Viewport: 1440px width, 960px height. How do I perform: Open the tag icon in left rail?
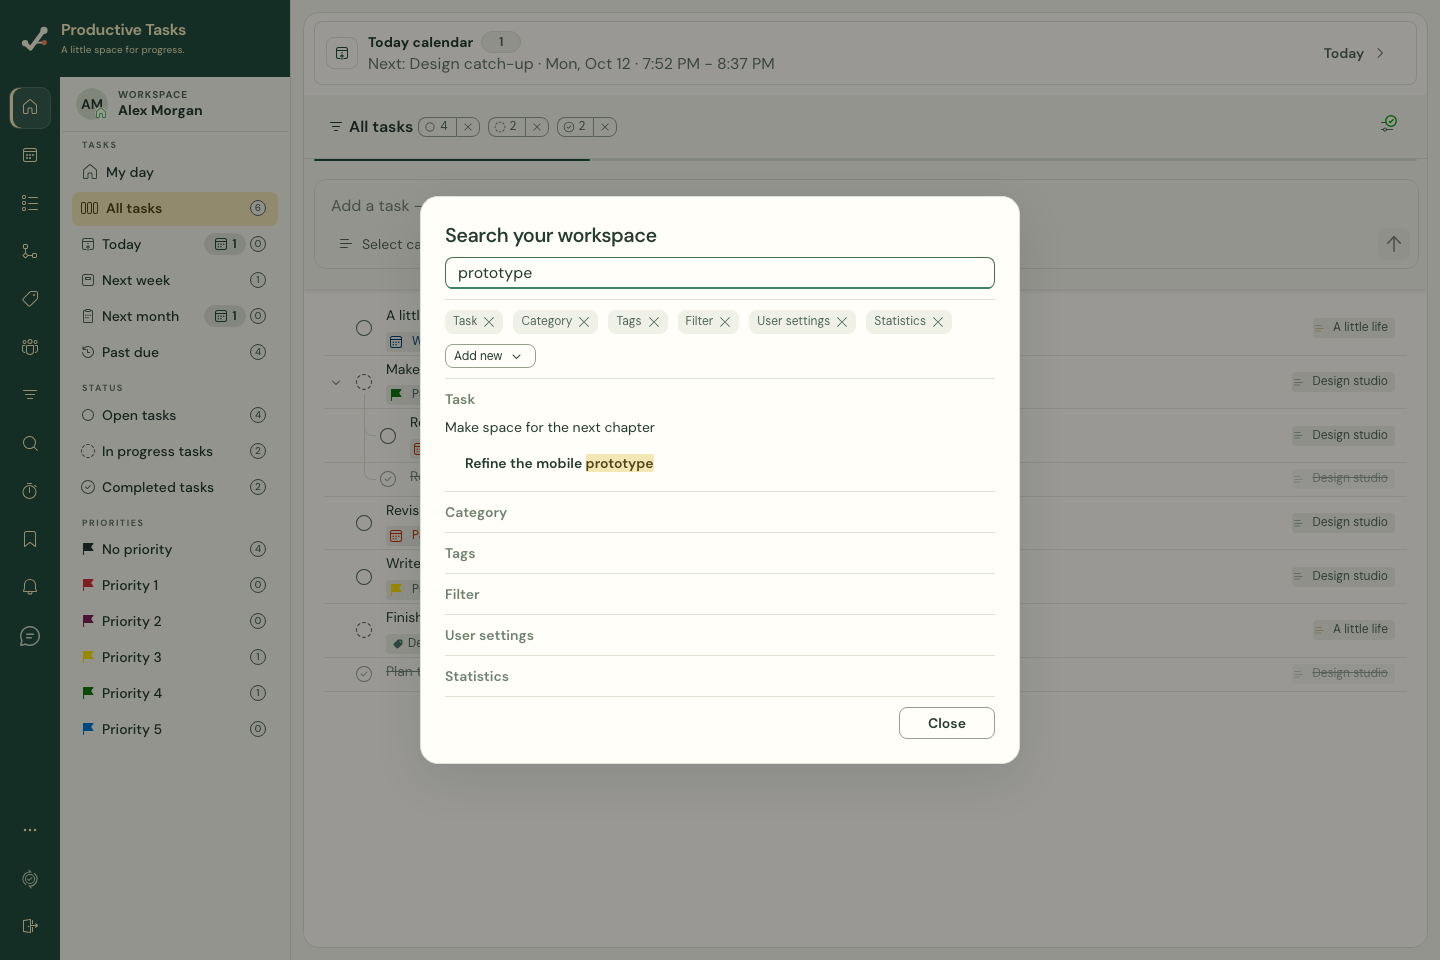click(x=30, y=299)
